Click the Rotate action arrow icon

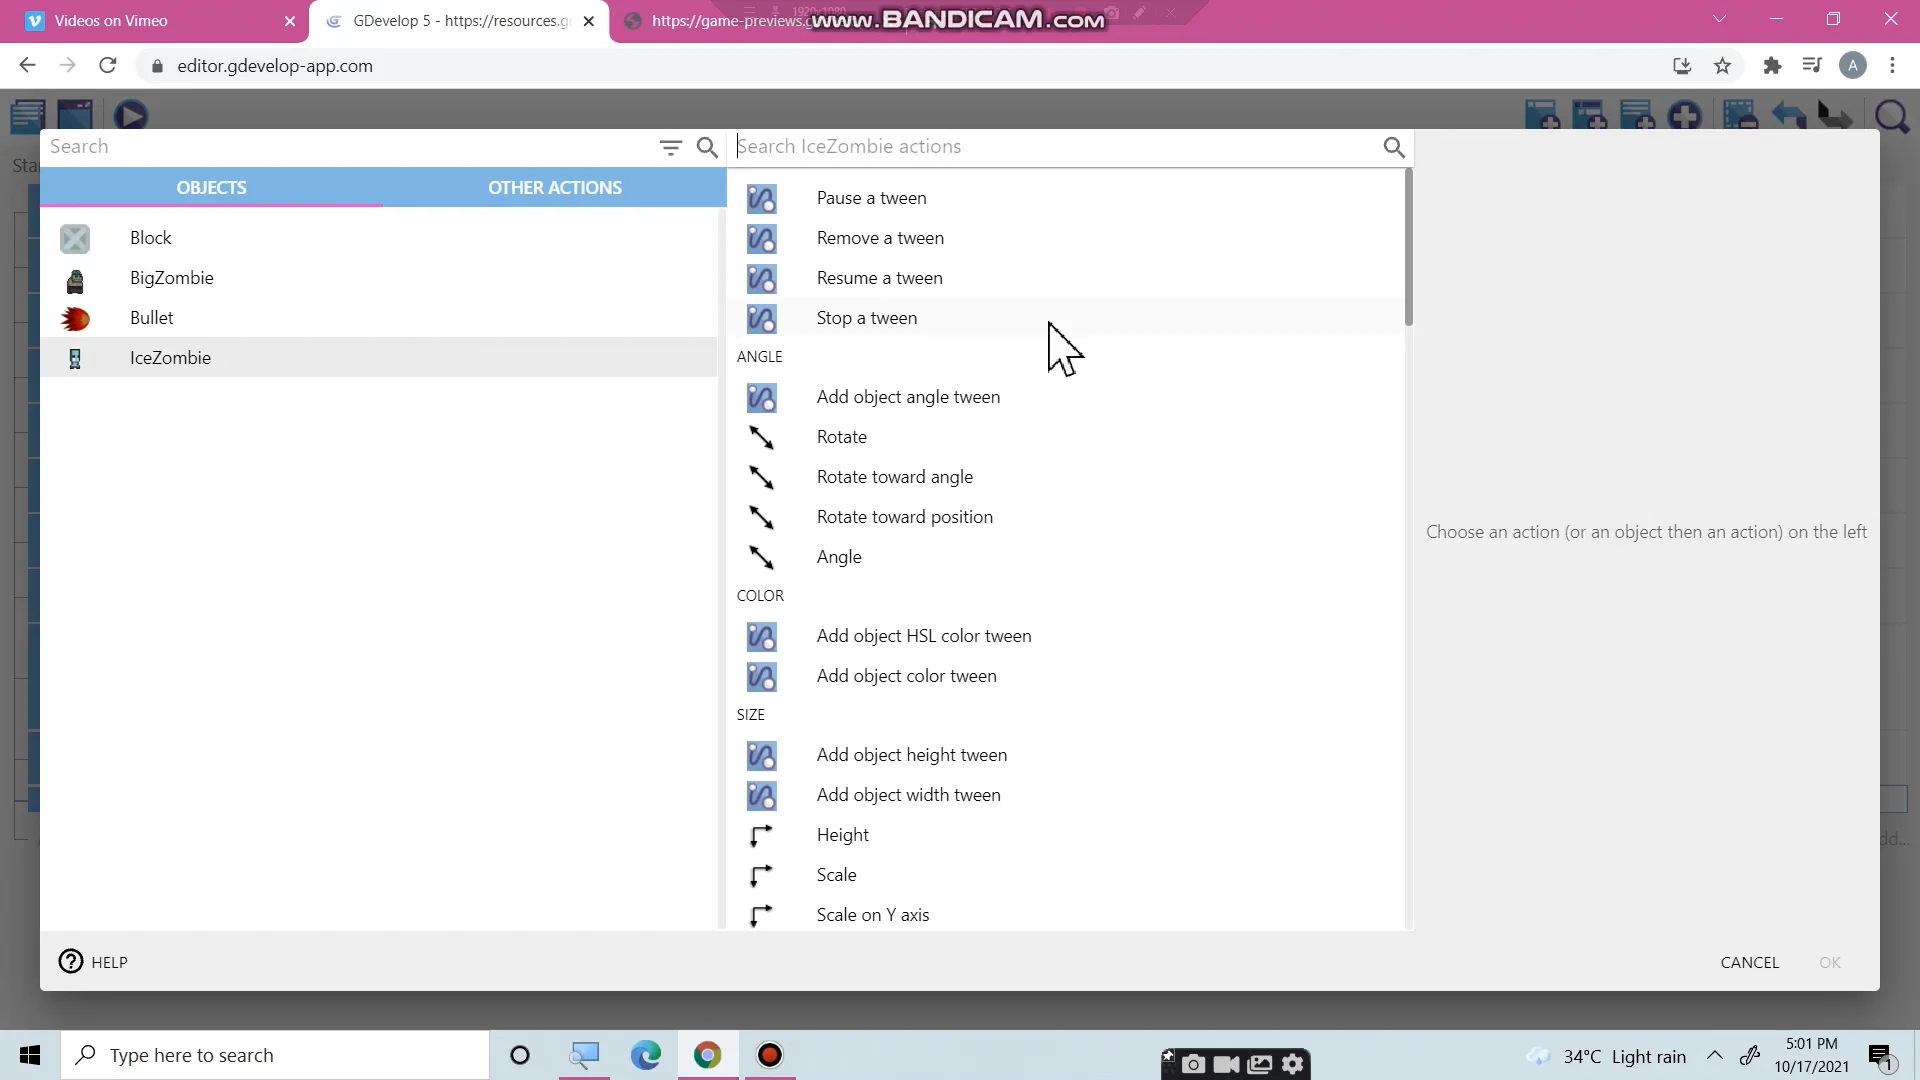pyautogui.click(x=761, y=438)
